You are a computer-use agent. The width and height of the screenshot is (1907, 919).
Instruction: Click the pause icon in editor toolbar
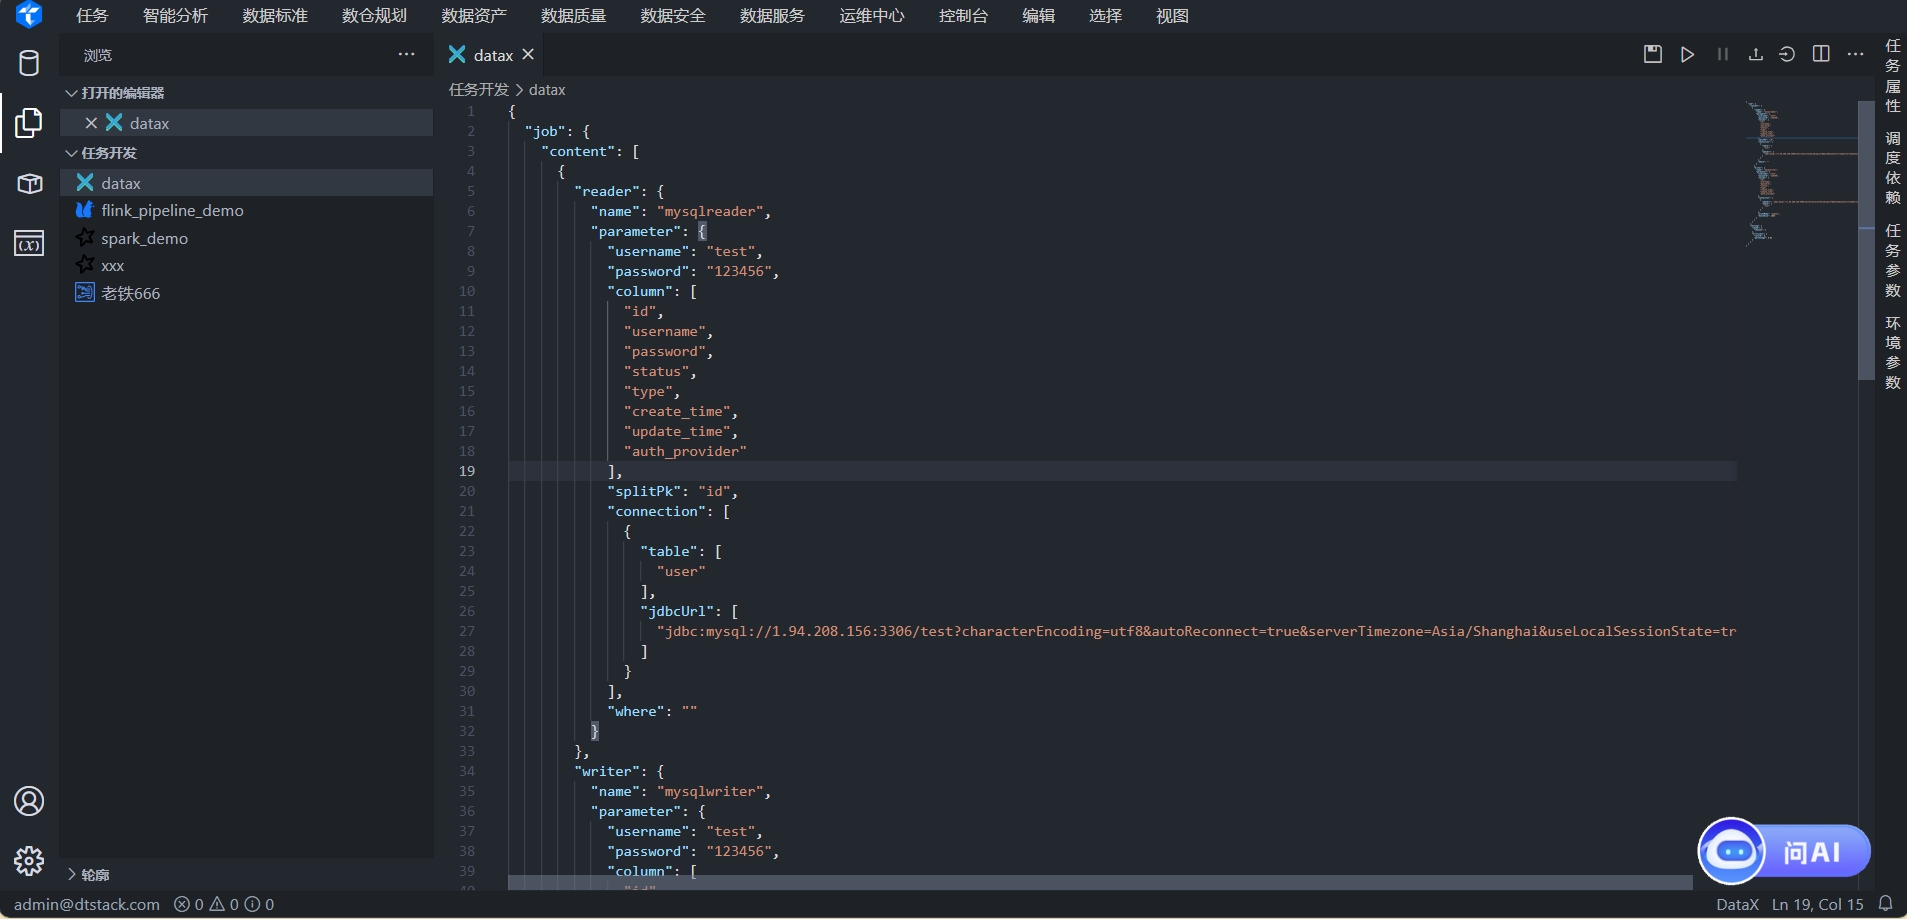click(x=1722, y=54)
